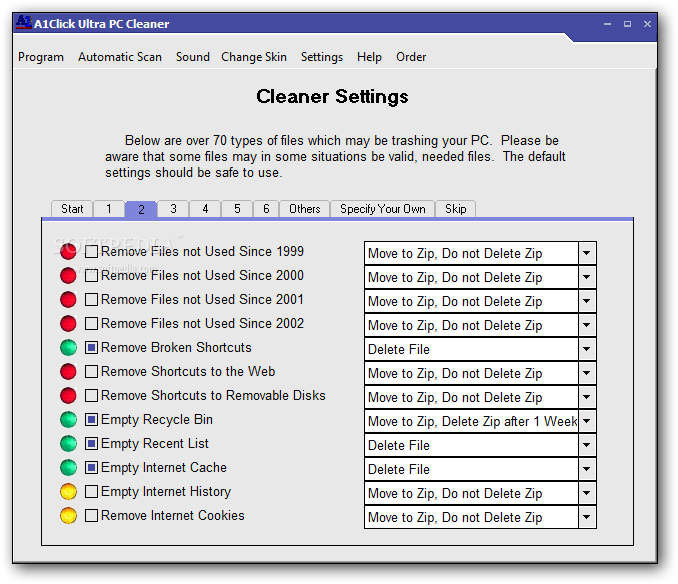The width and height of the screenshot is (678, 584).
Task: Go to the Skip tab
Action: tap(455, 209)
